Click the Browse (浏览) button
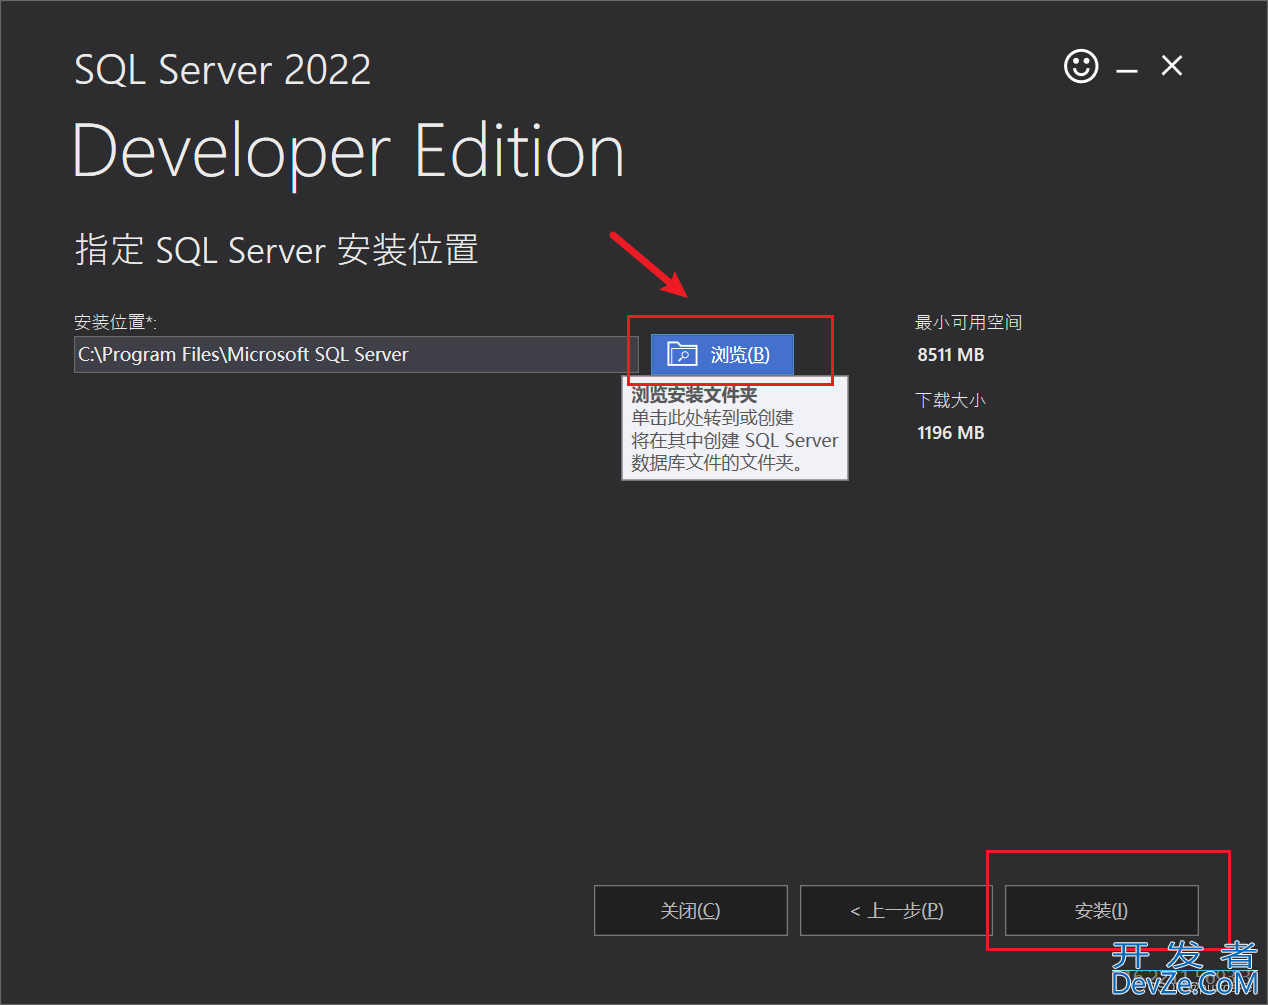Viewport: 1268px width, 1005px height. [722, 354]
